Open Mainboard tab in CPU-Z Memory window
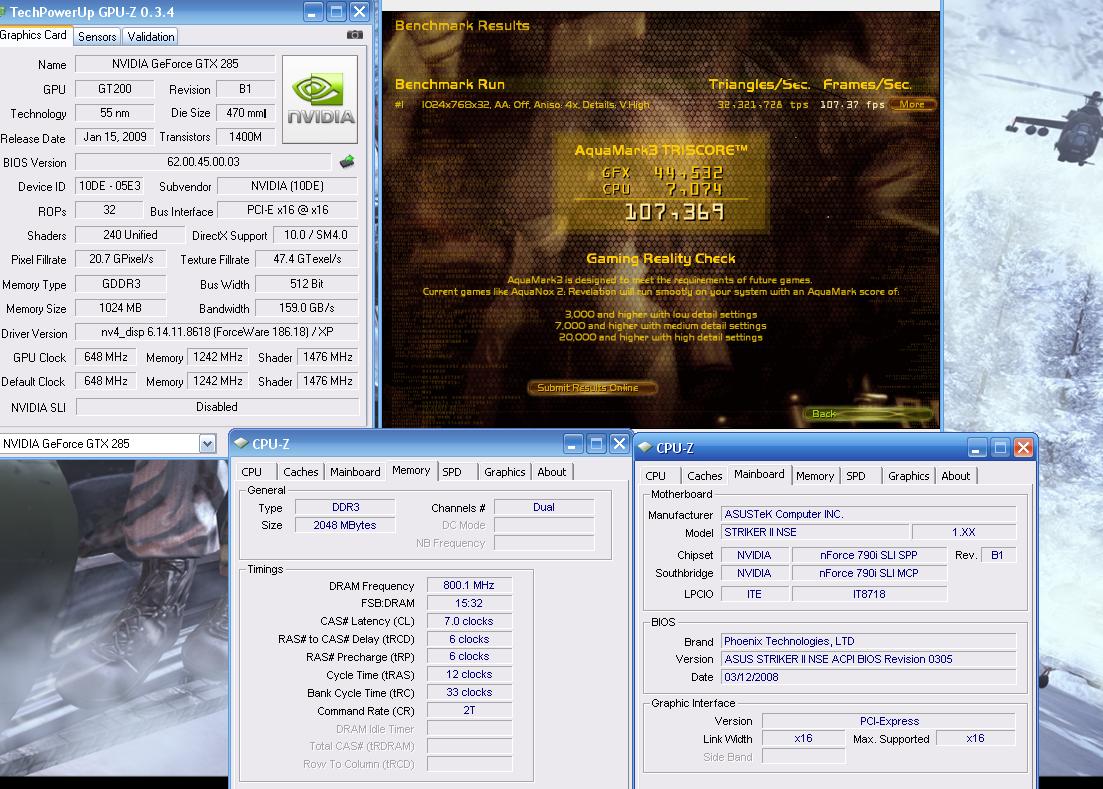The height and width of the screenshot is (789, 1103). [x=355, y=472]
